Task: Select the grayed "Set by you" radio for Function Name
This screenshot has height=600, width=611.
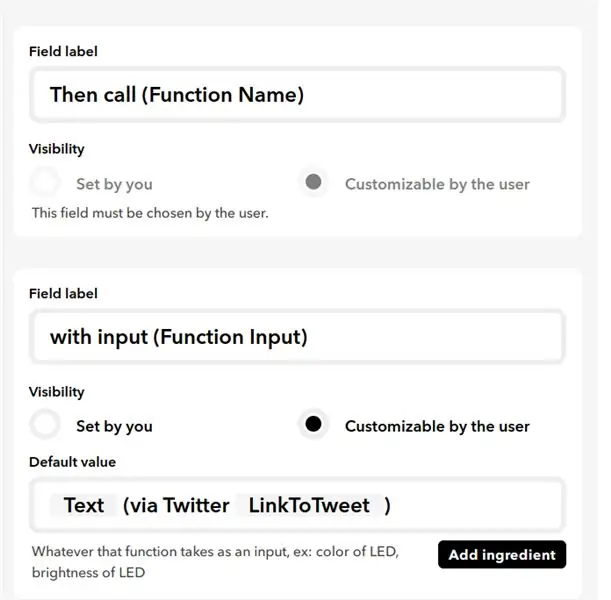Action: coord(45,182)
